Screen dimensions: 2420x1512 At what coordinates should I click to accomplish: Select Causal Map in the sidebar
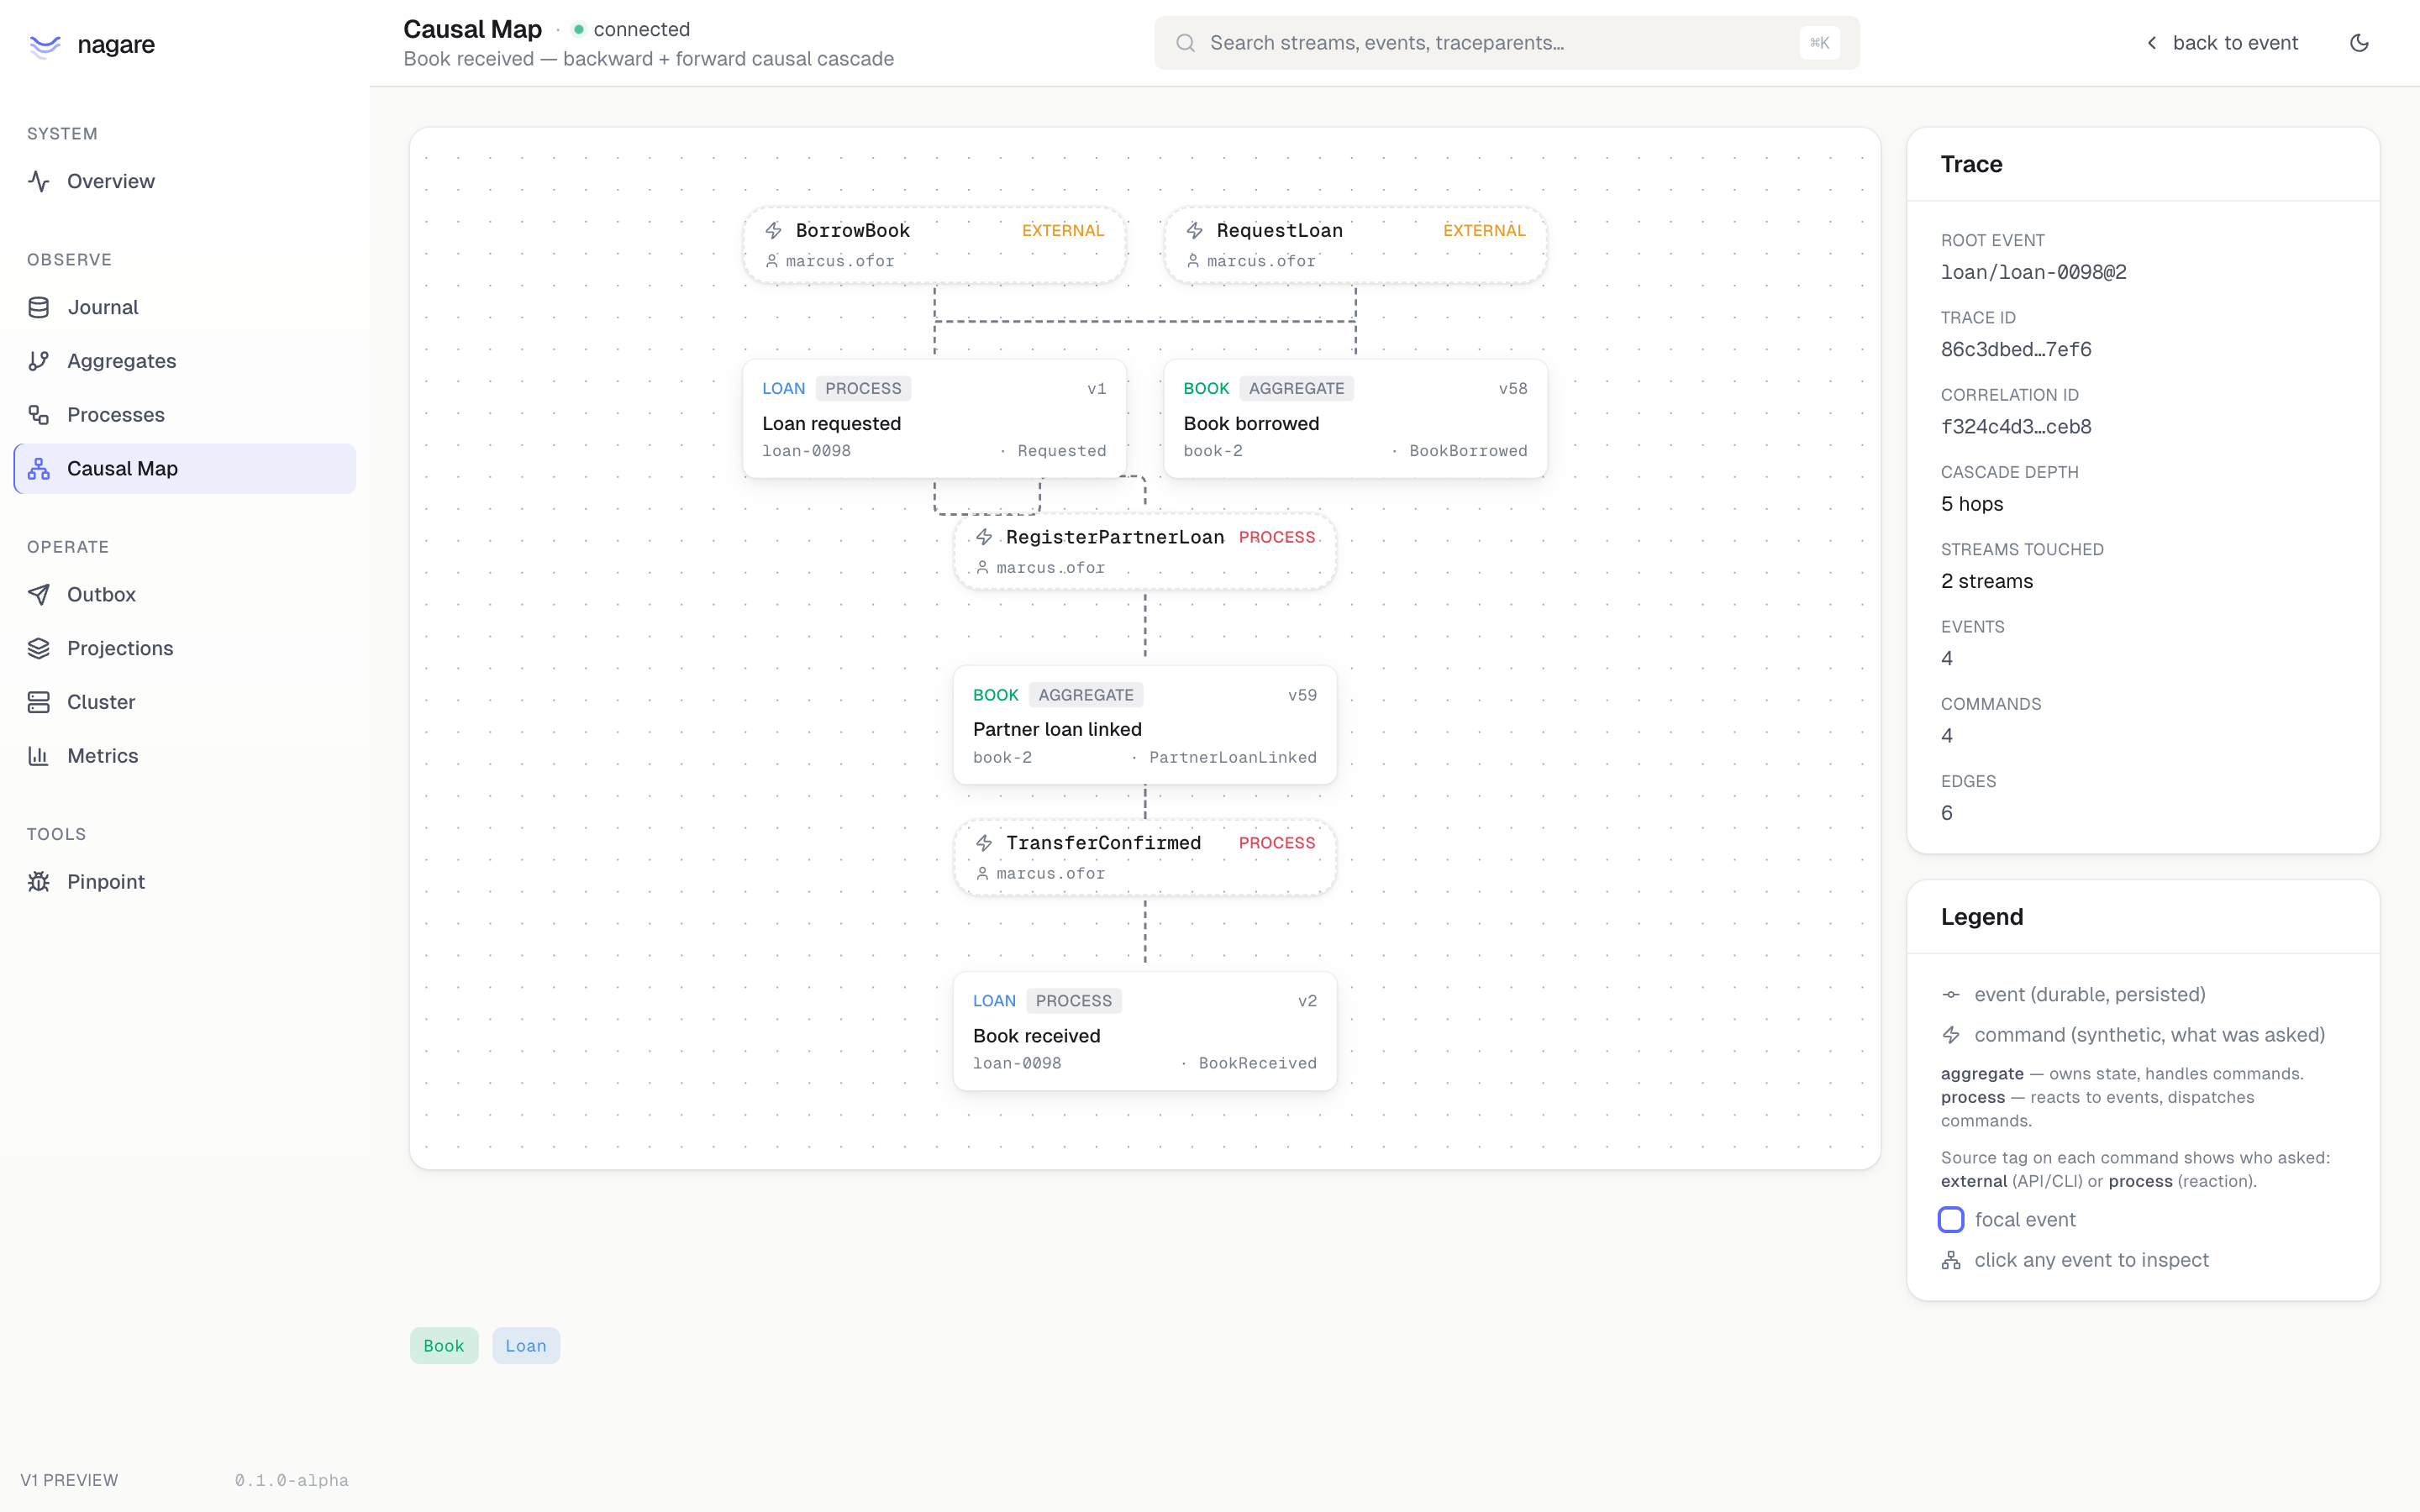185,469
